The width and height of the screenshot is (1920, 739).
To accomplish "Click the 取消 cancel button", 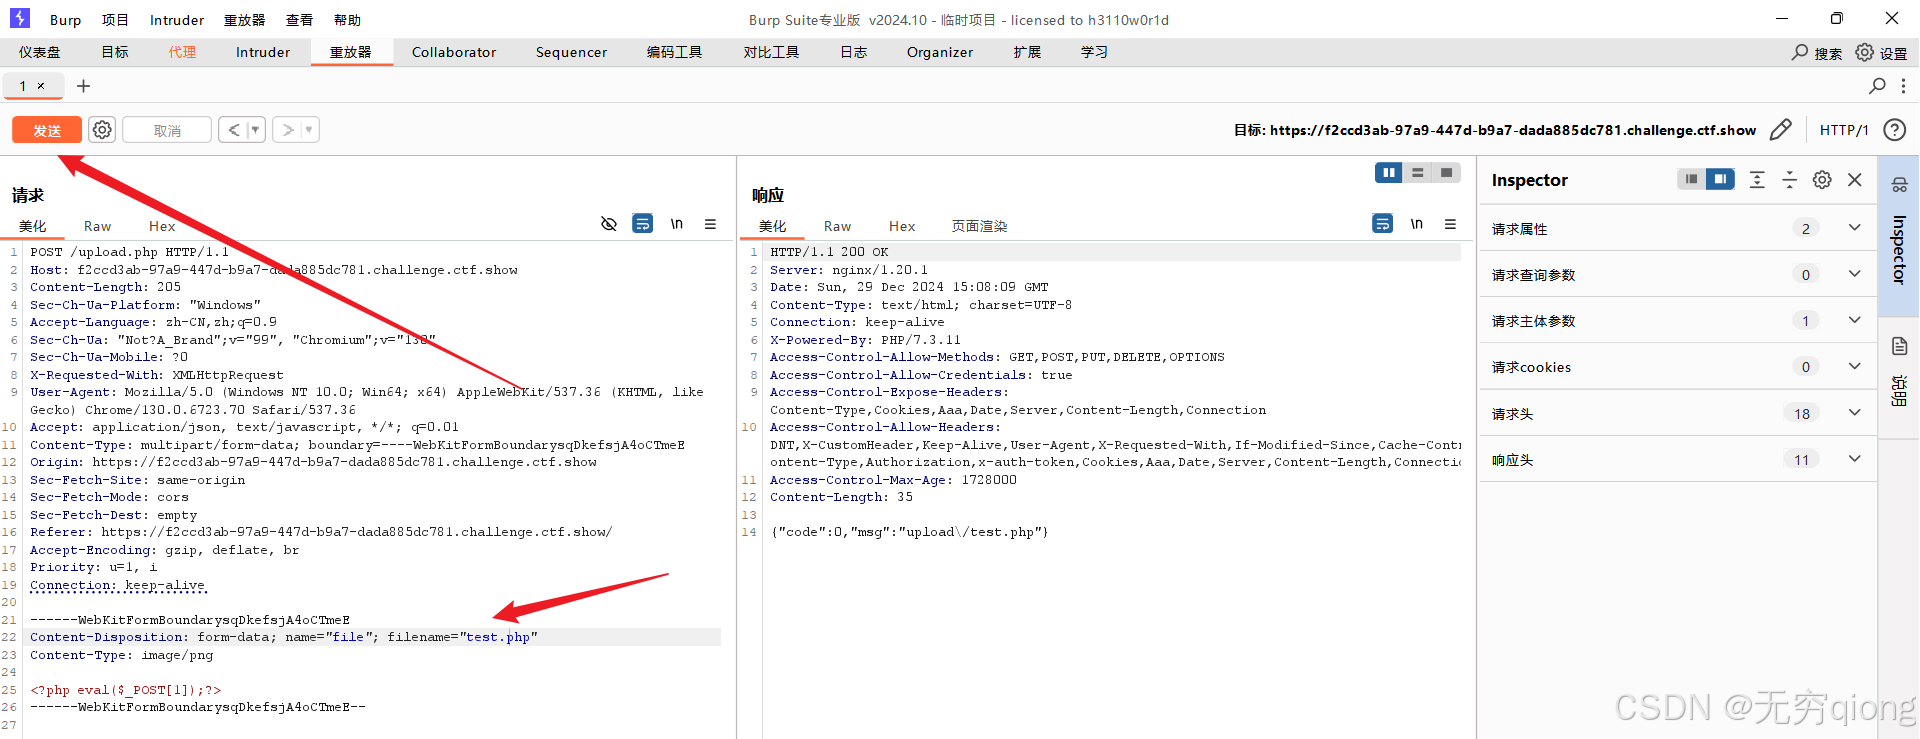I will [x=167, y=130].
